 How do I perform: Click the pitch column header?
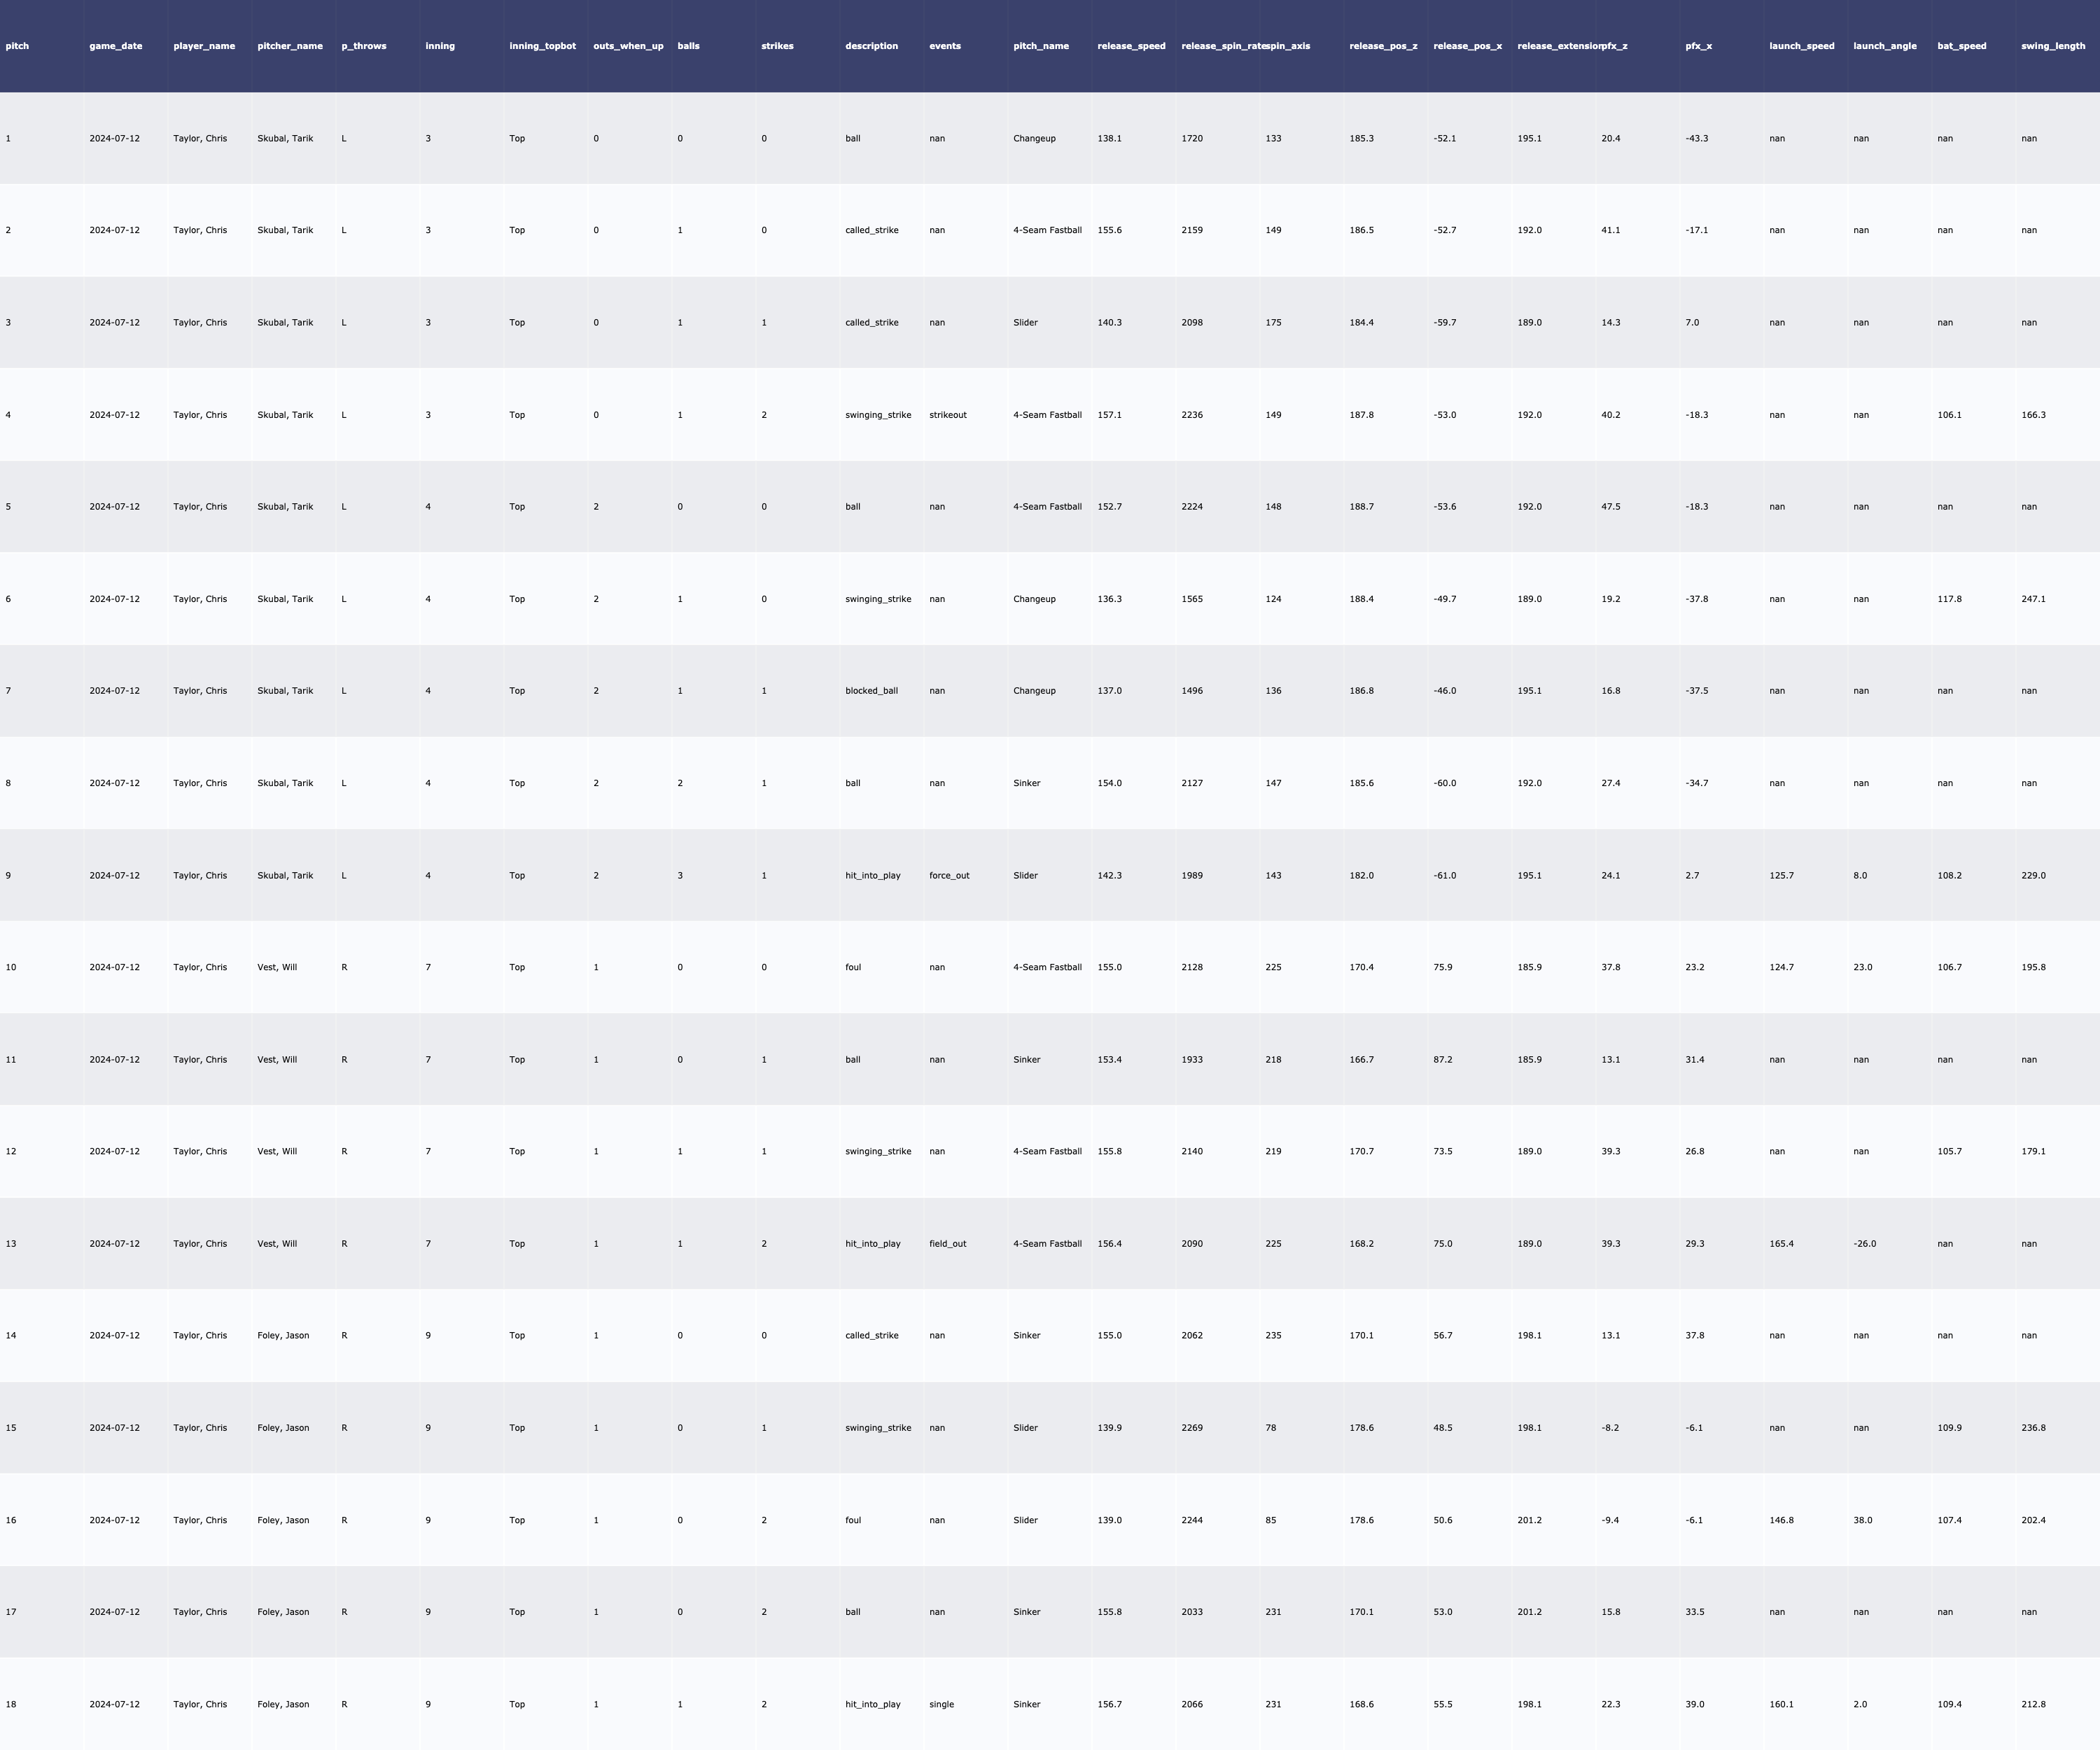17,46
